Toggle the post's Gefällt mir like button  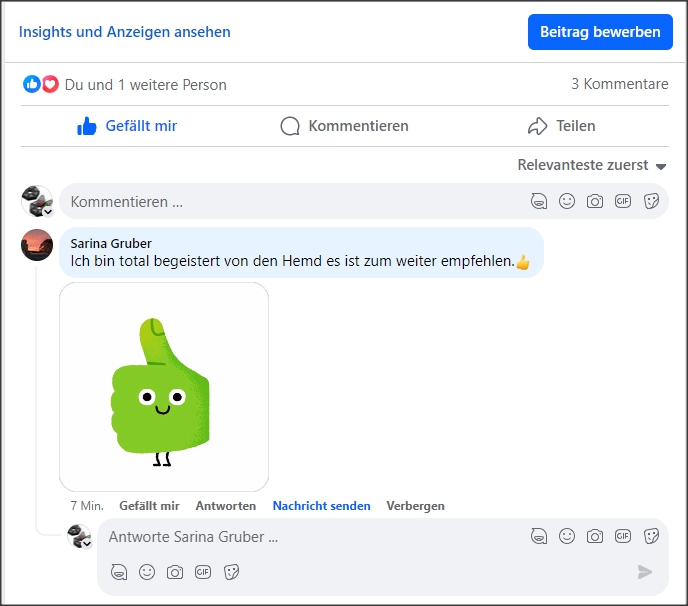tap(127, 126)
